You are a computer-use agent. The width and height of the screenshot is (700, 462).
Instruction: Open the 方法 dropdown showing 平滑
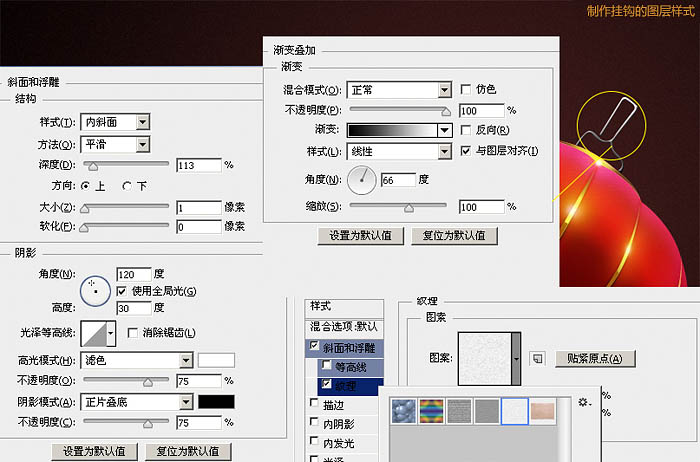click(115, 144)
